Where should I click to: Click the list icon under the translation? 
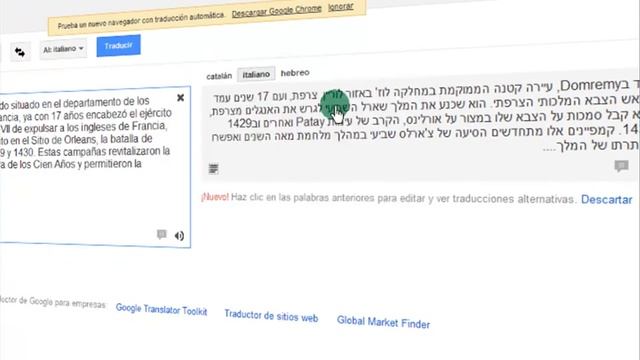(x=213, y=169)
